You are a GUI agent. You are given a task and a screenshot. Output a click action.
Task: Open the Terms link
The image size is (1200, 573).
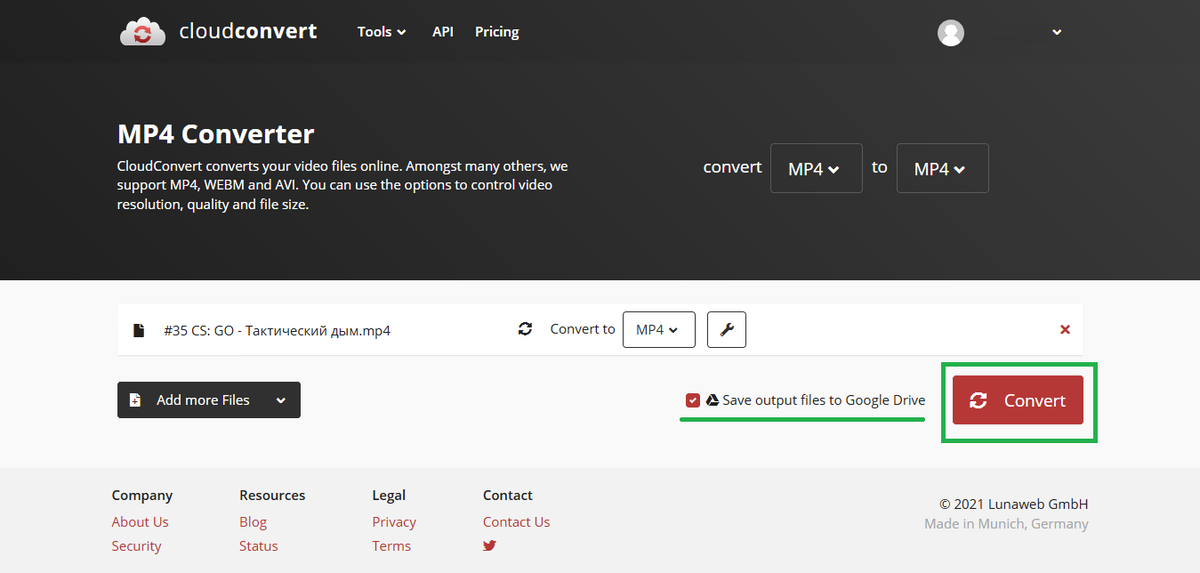point(391,546)
